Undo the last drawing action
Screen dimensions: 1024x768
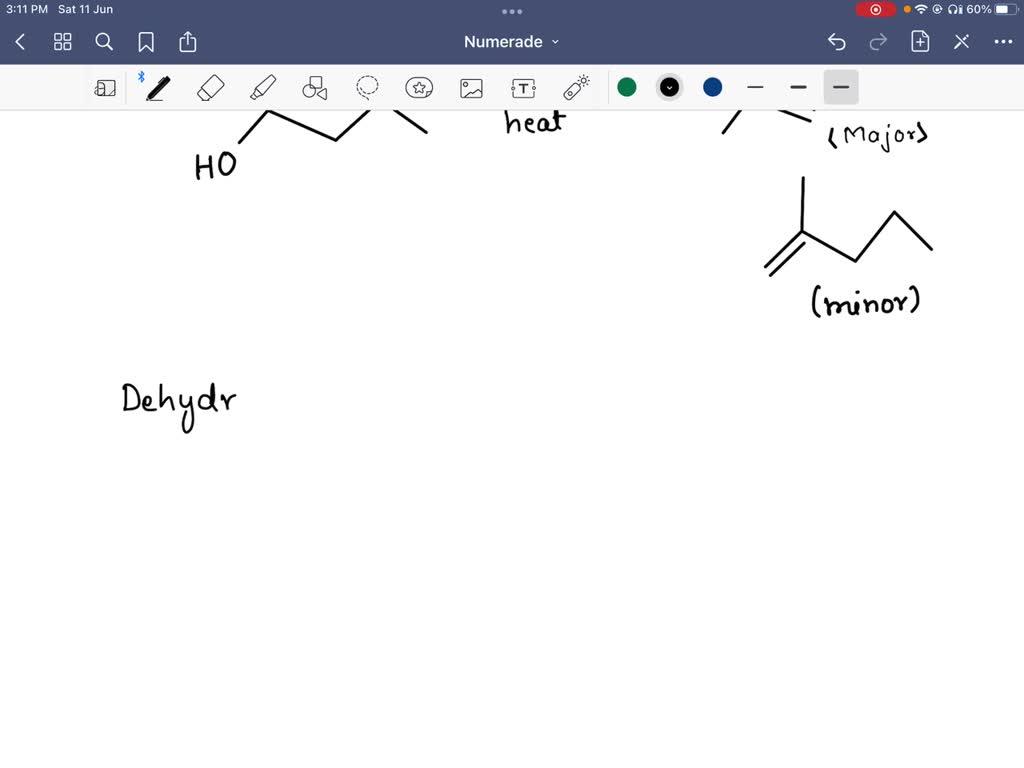[x=837, y=42]
